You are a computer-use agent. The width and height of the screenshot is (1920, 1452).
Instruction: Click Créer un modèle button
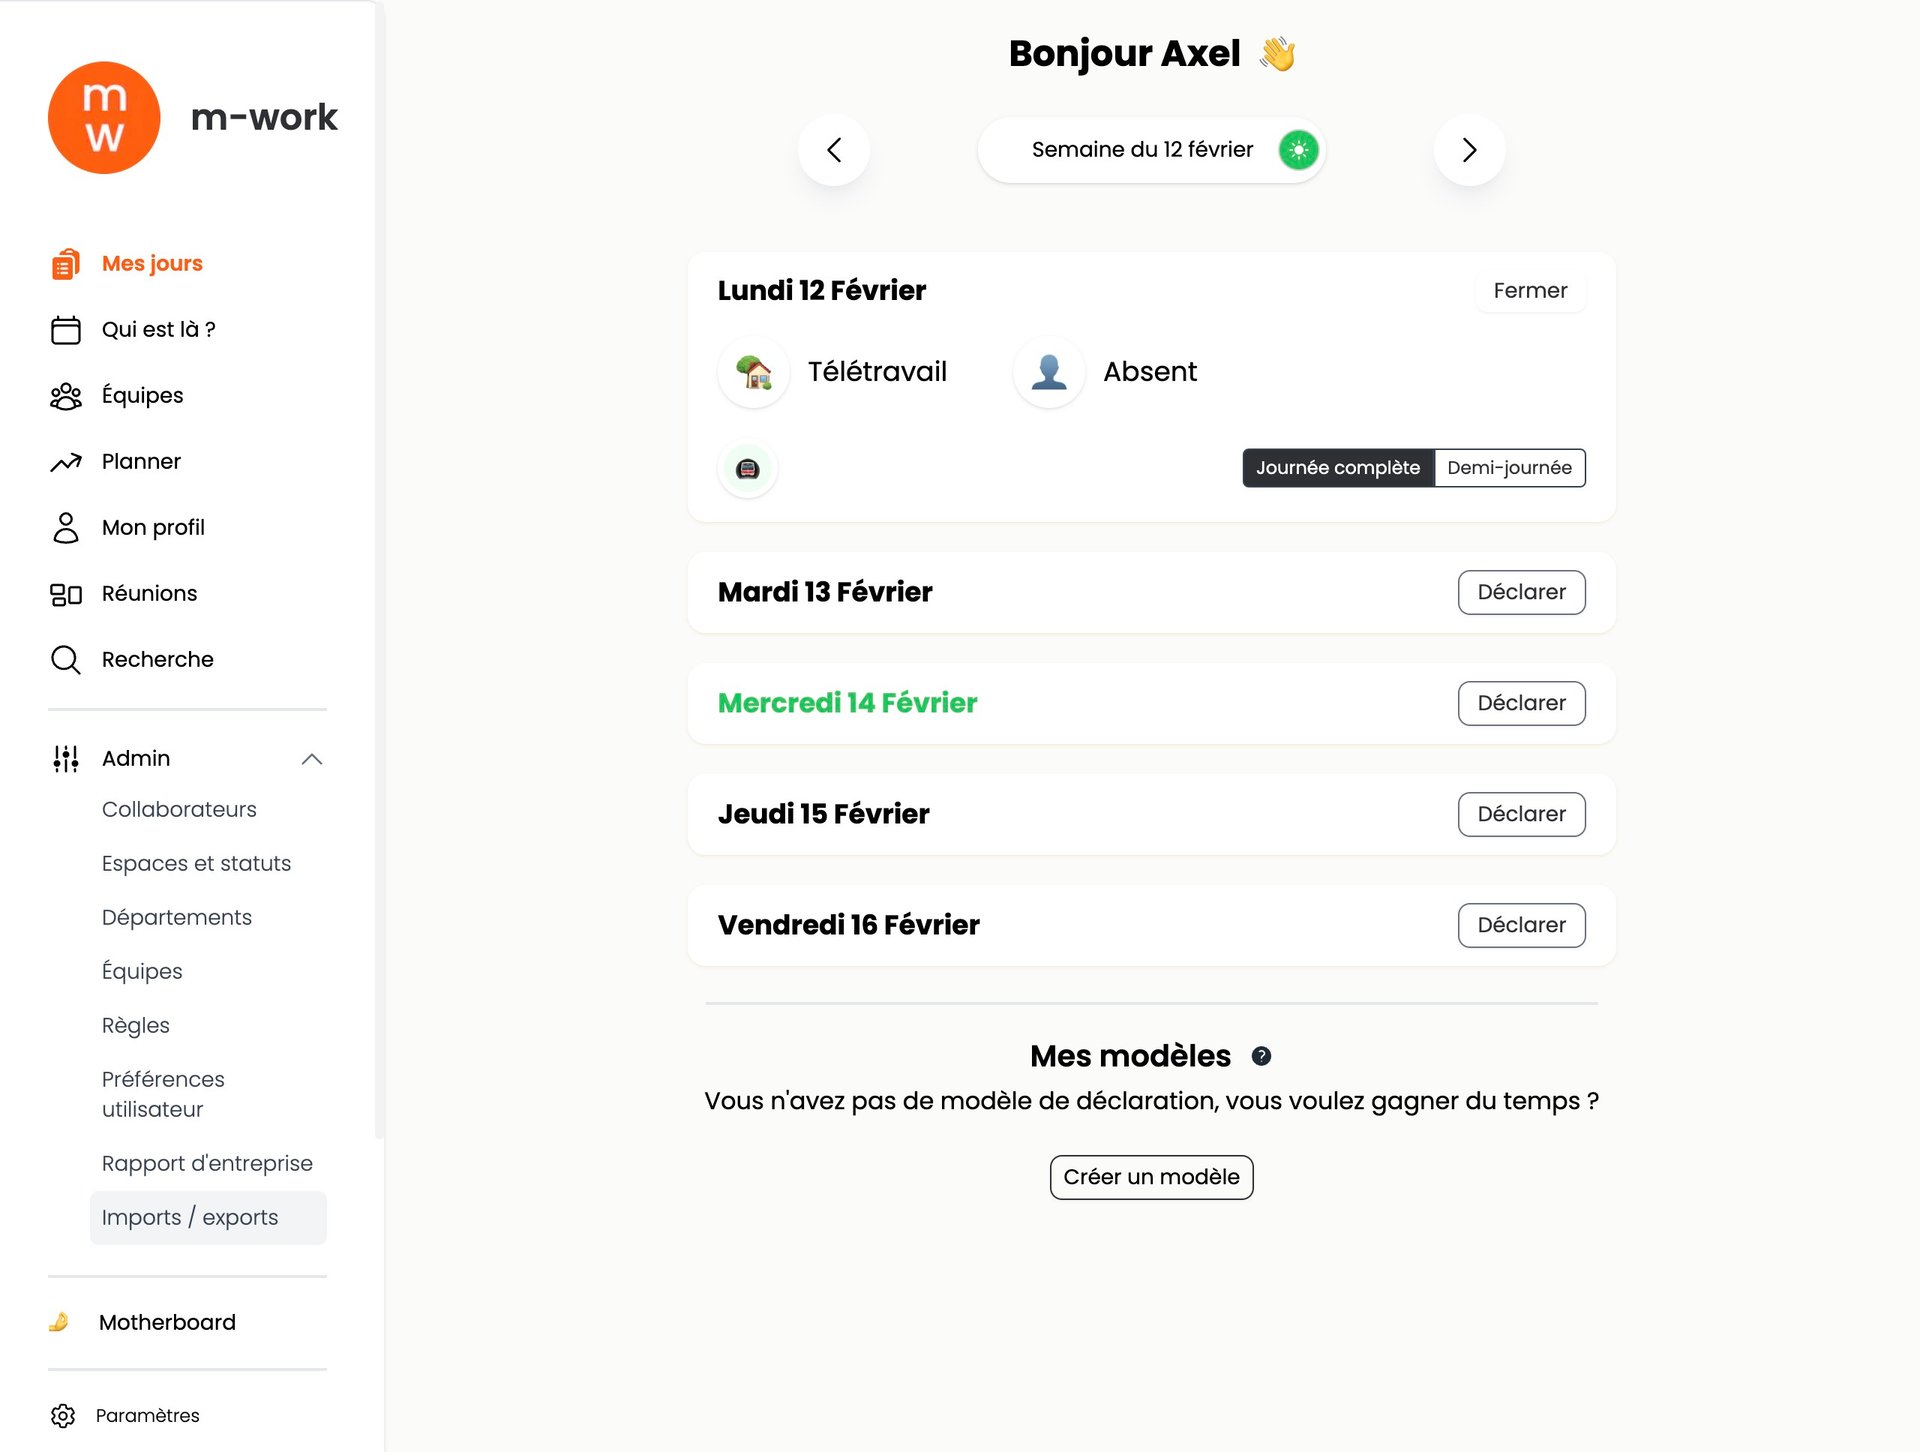tap(1151, 1177)
